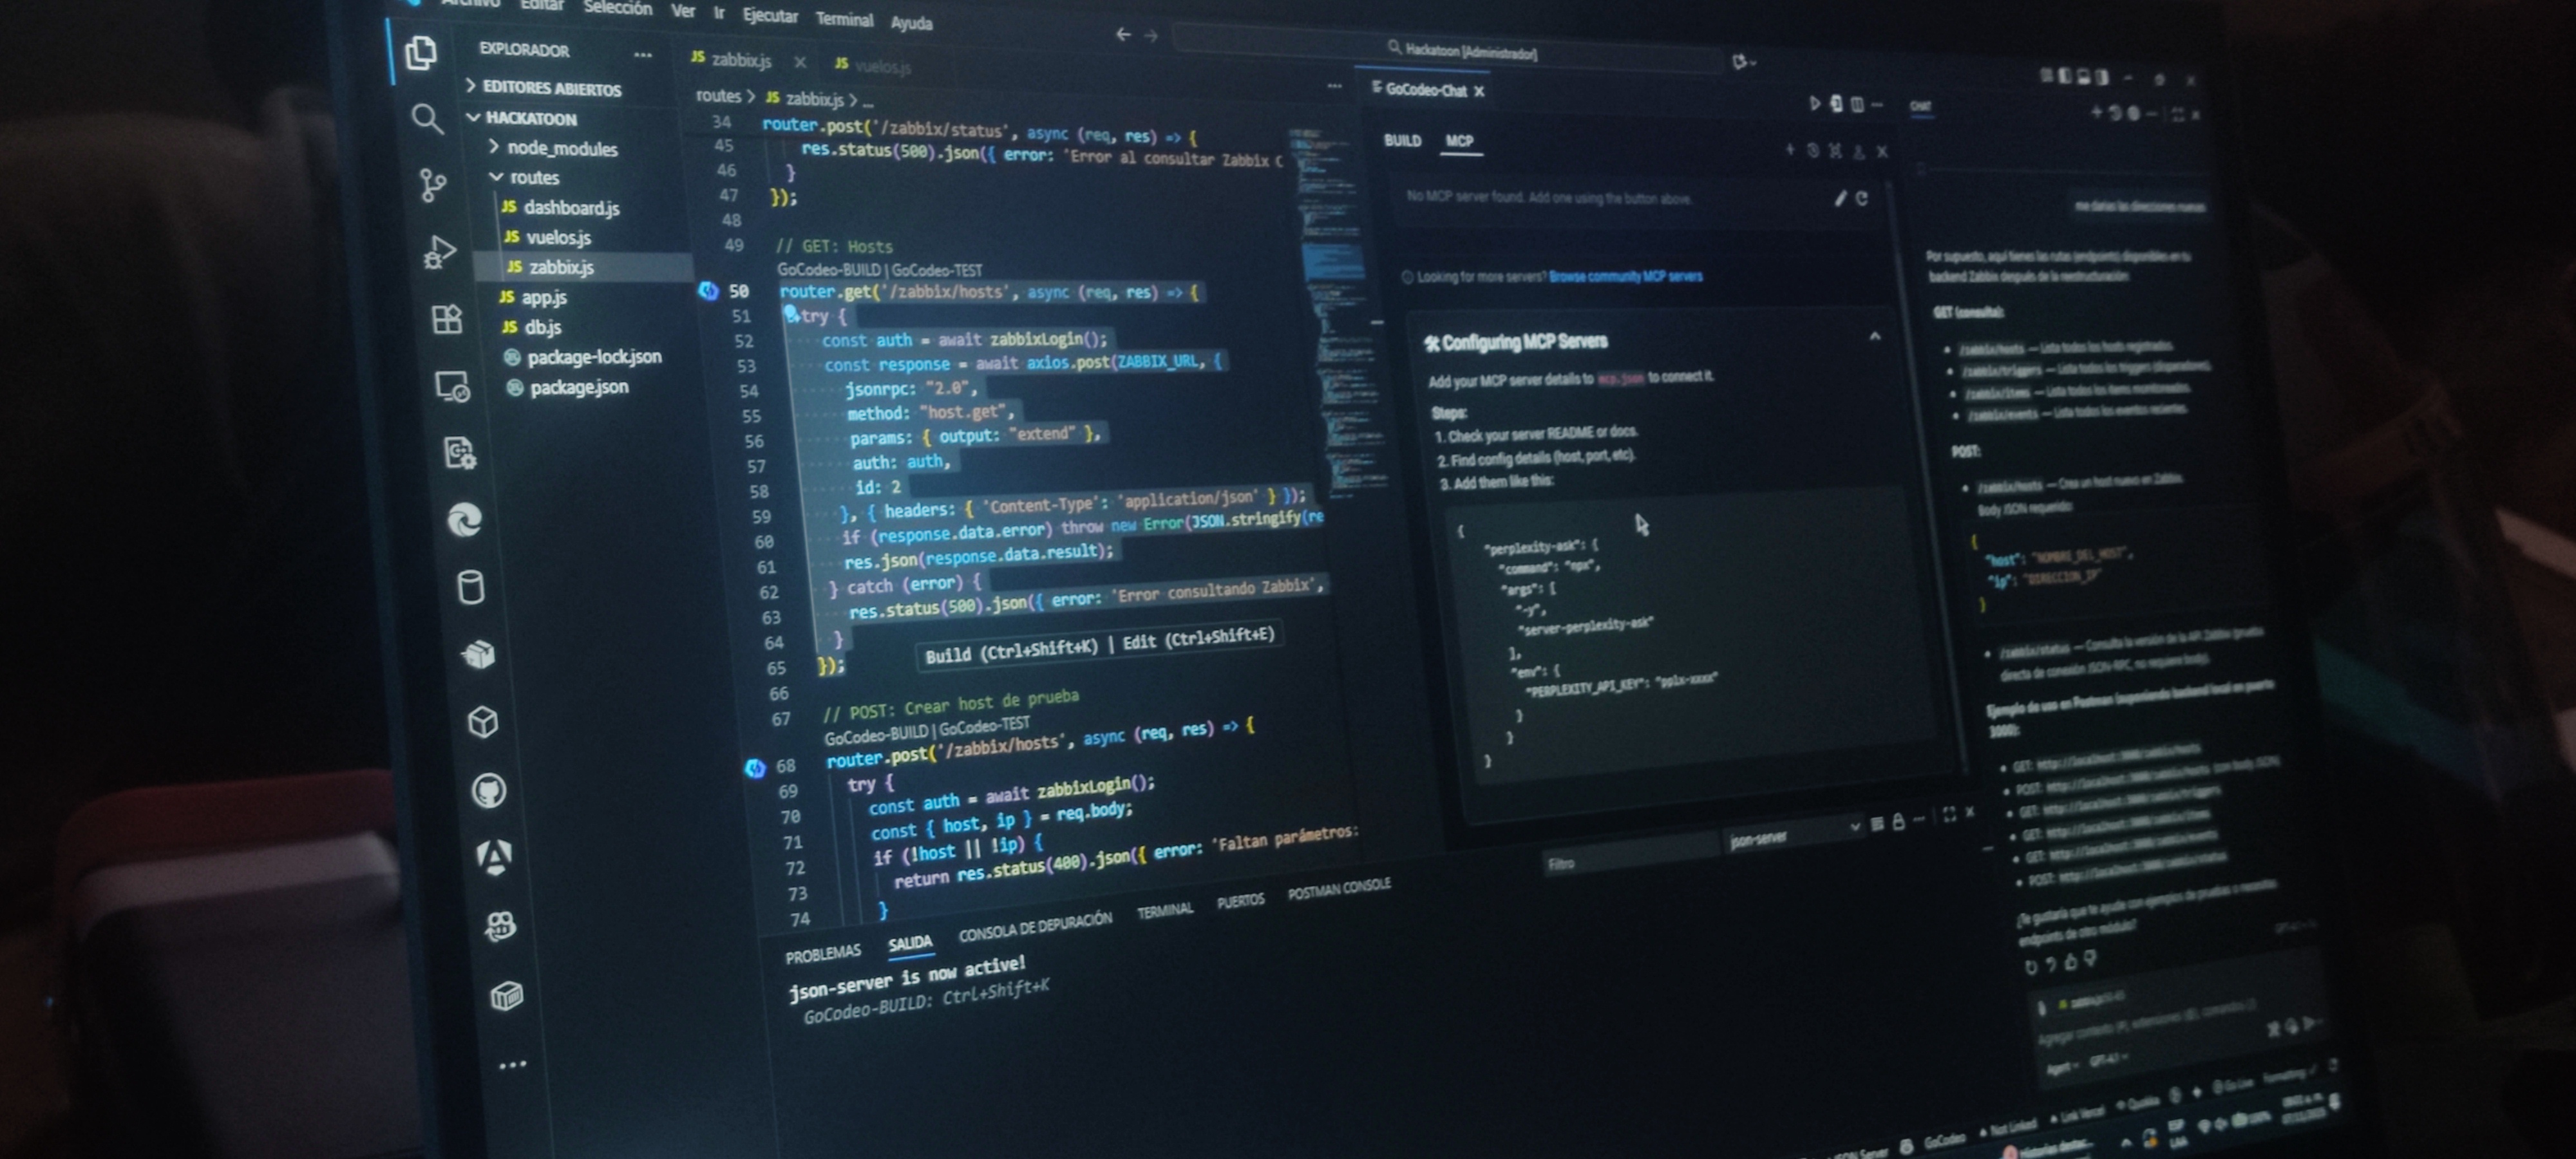Click Browse community MCP servers link
2576x1159 pixels.
[x=1625, y=276]
